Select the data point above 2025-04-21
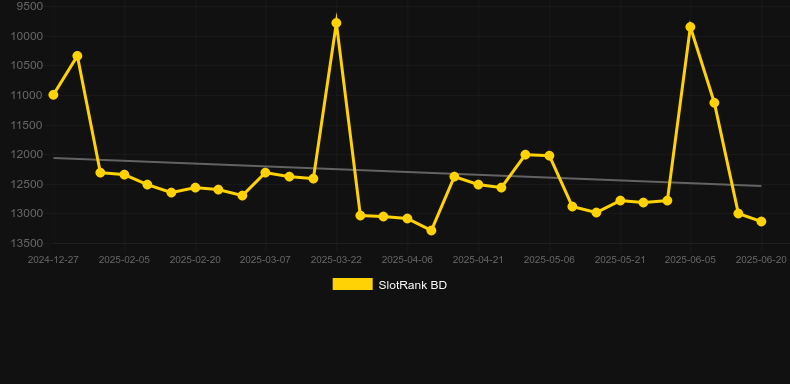Image resolution: width=790 pixels, height=384 pixels. point(478,184)
